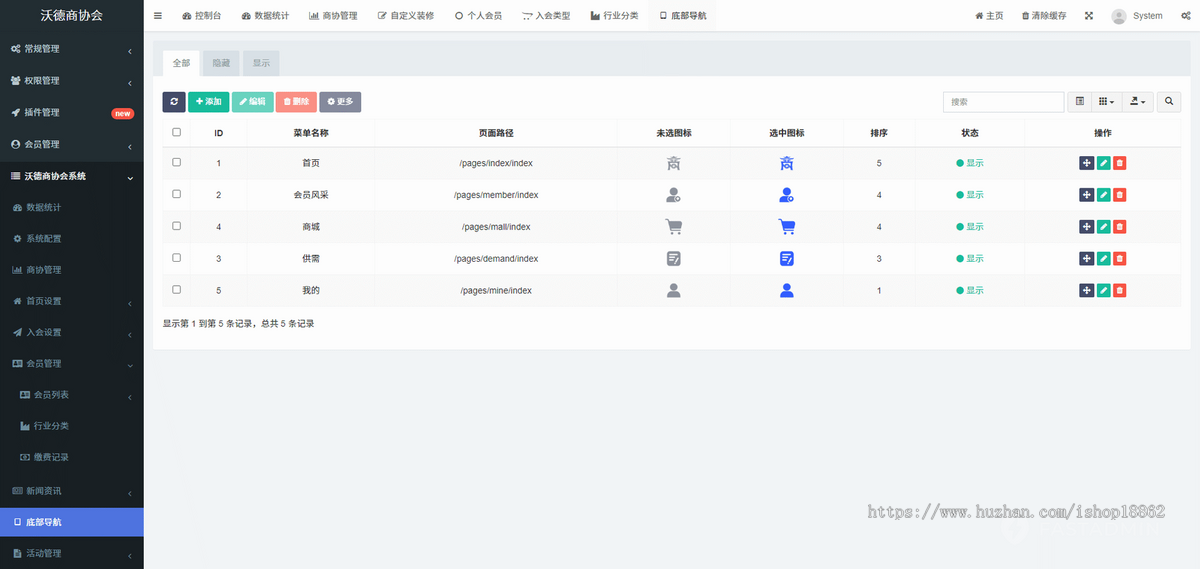Click the fullscreen expand icon in top bar
1200x569 pixels.
1089,16
